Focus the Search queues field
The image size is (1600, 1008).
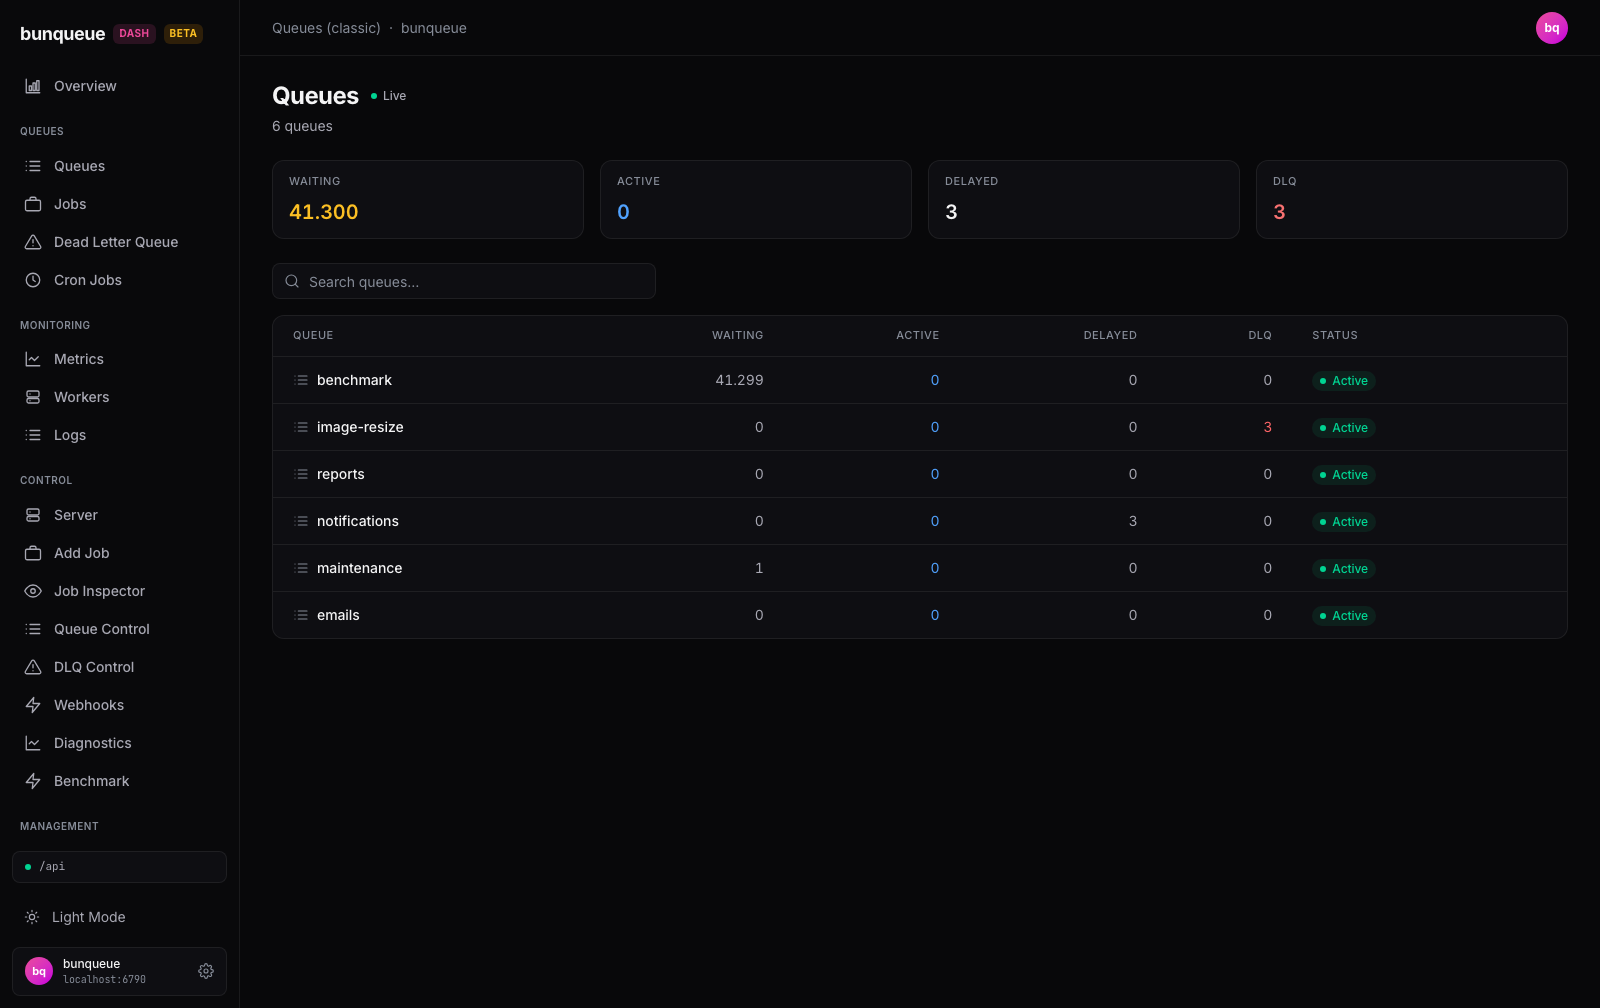point(464,281)
